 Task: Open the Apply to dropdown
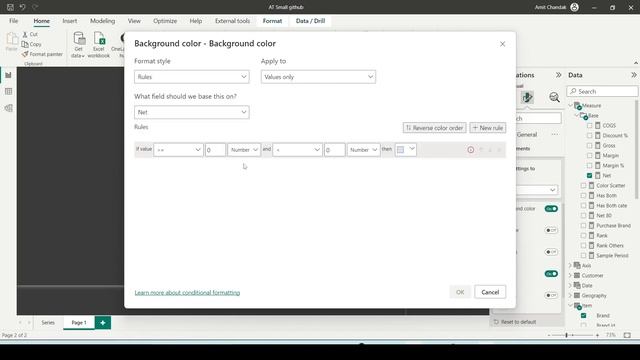[318, 77]
